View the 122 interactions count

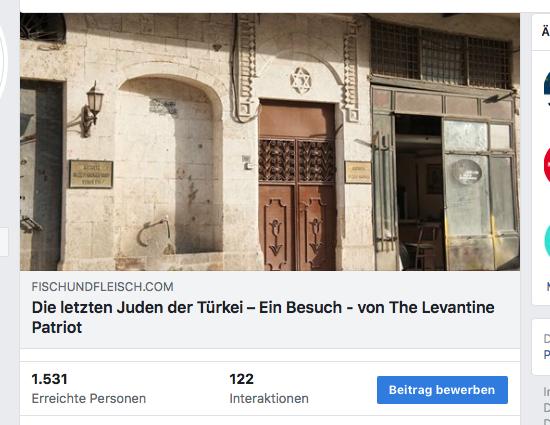coord(242,379)
